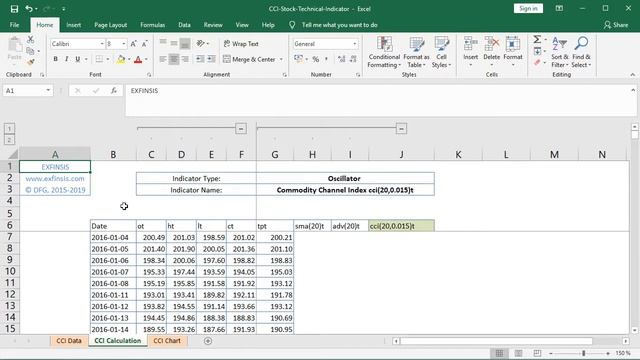Add a new sheet with plus icon
Viewport: 640px width, 360px height.
[x=208, y=341]
